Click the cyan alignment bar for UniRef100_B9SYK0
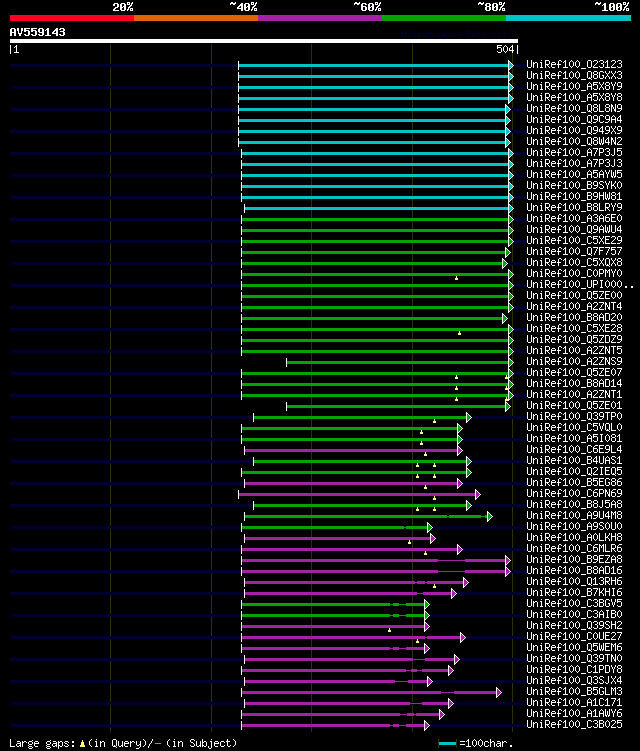Image resolution: width=640 pixels, height=751 pixels. [375, 186]
